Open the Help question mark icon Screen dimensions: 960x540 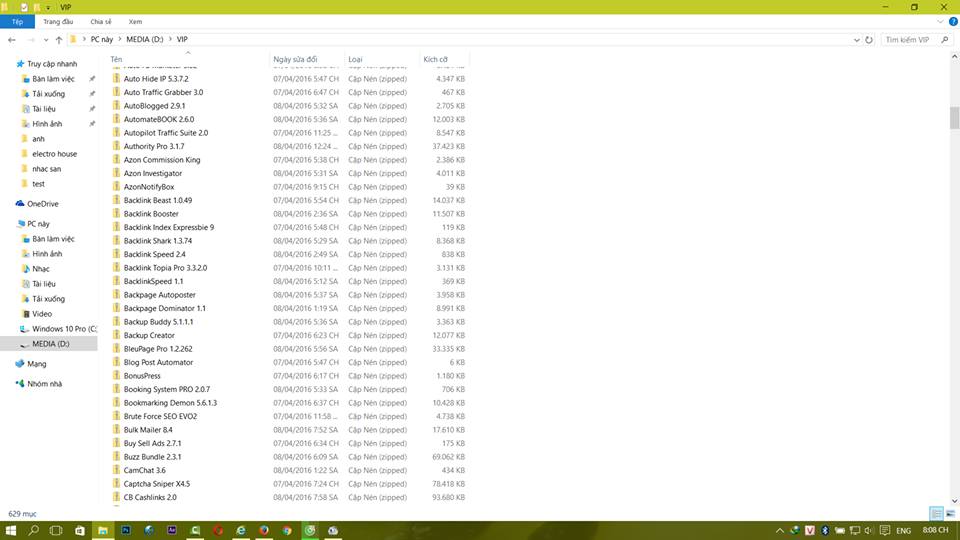pyautogui.click(x=953, y=21)
